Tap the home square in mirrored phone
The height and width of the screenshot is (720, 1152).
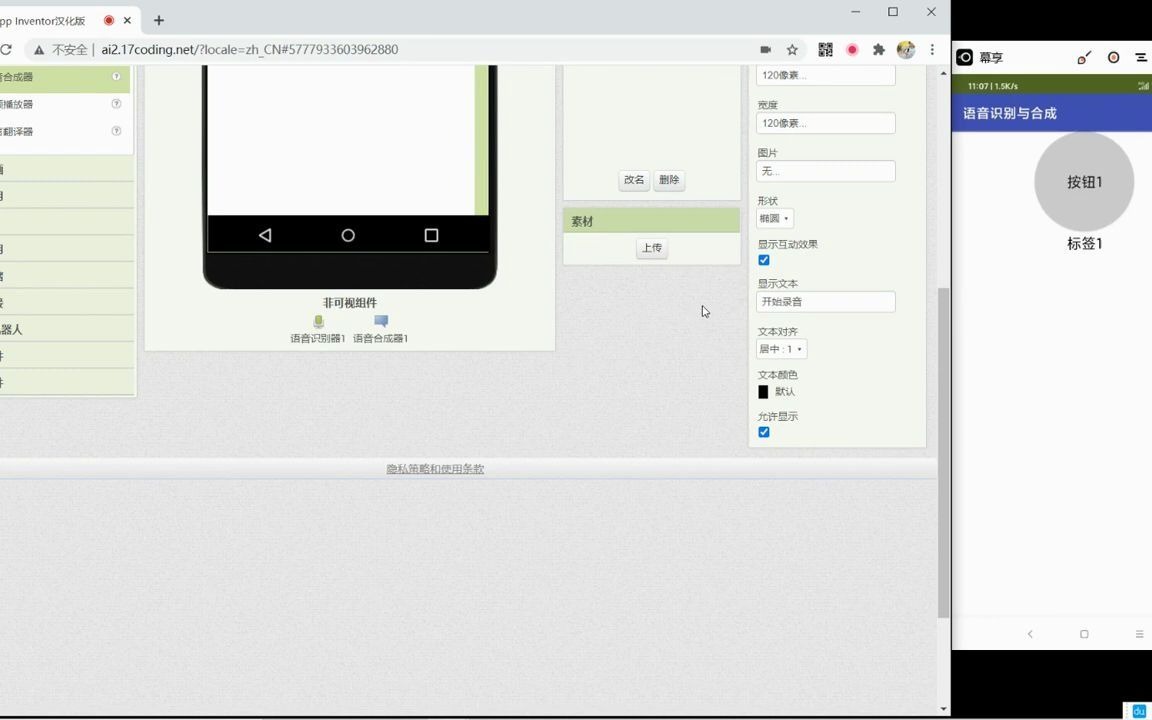click(1084, 634)
